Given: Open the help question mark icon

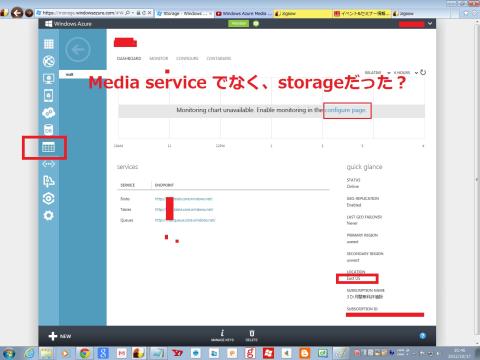Looking at the screenshot, I should [423, 336].
